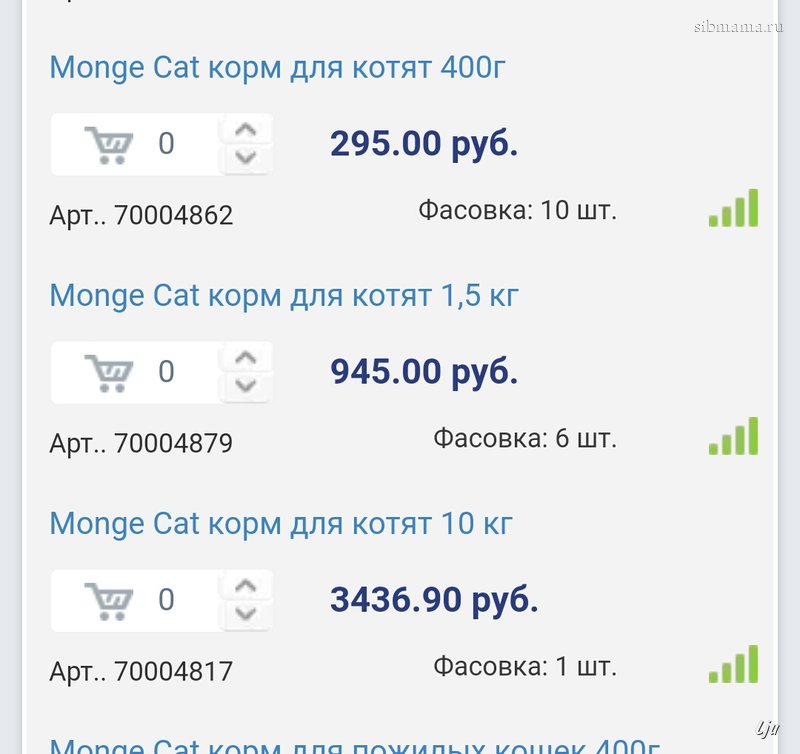
Task: Click stock level bars for article 70004817
Action: click(734, 665)
